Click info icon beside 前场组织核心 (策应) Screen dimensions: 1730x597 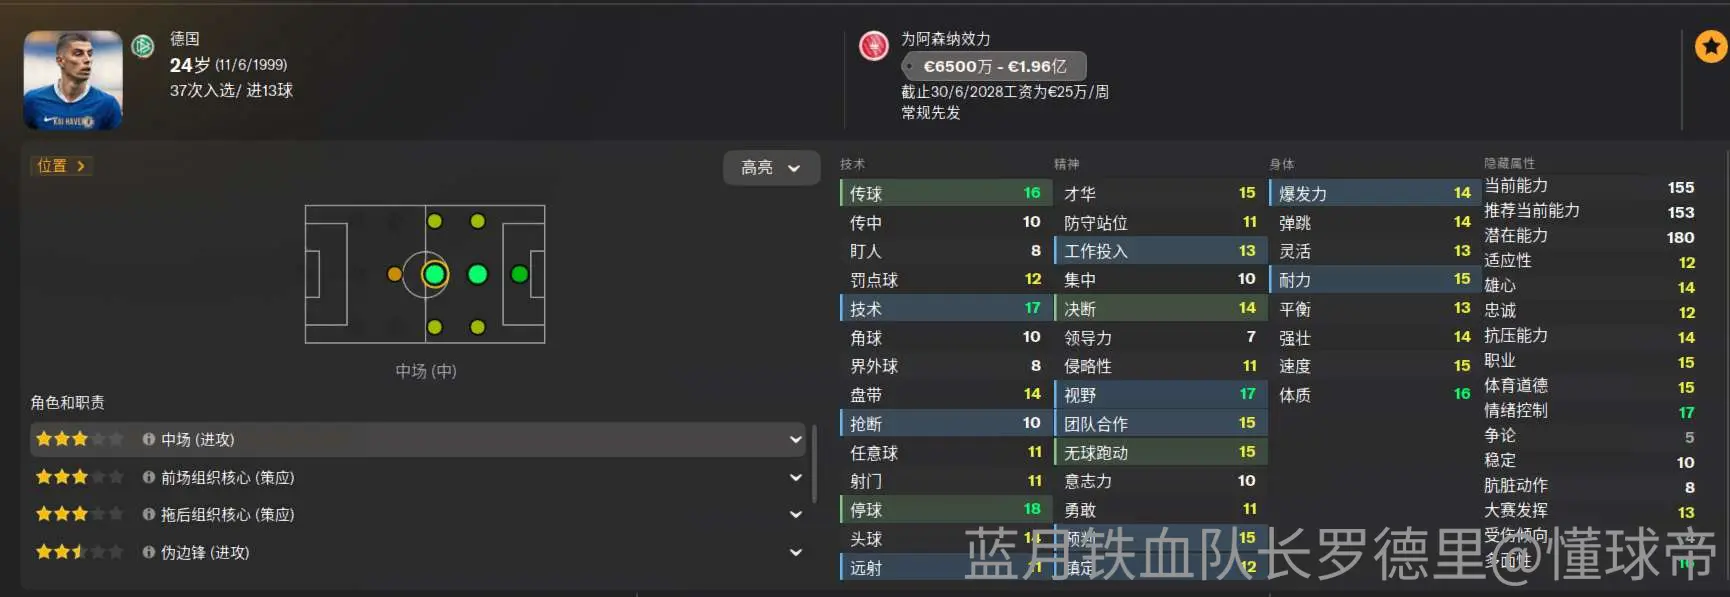149,477
